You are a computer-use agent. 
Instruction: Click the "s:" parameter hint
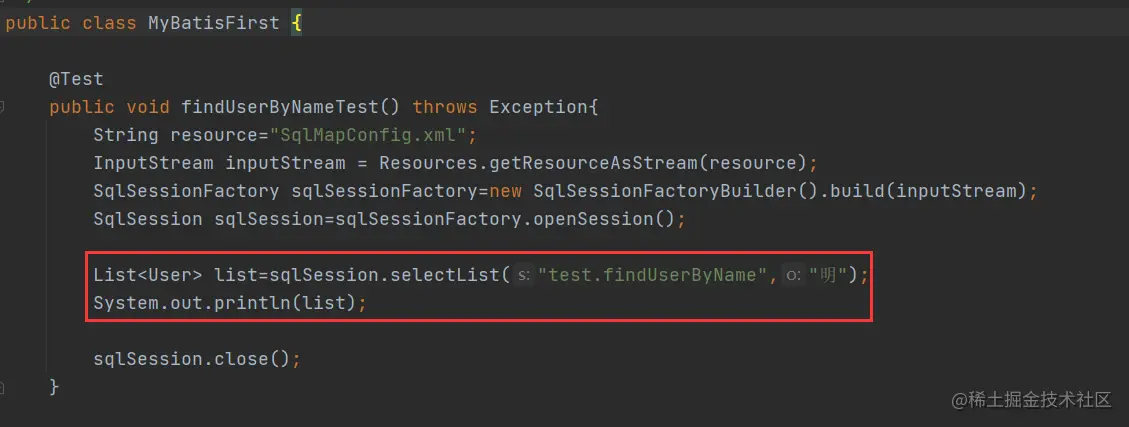524,275
